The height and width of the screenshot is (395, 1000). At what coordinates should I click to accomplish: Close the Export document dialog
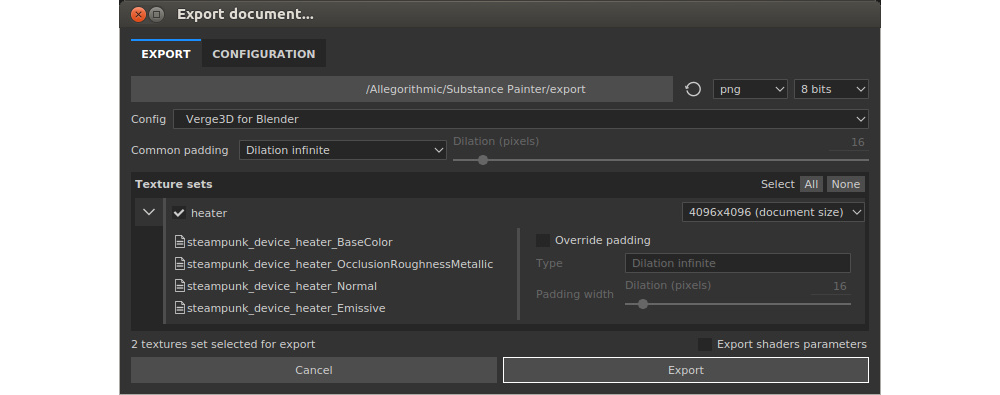click(138, 14)
